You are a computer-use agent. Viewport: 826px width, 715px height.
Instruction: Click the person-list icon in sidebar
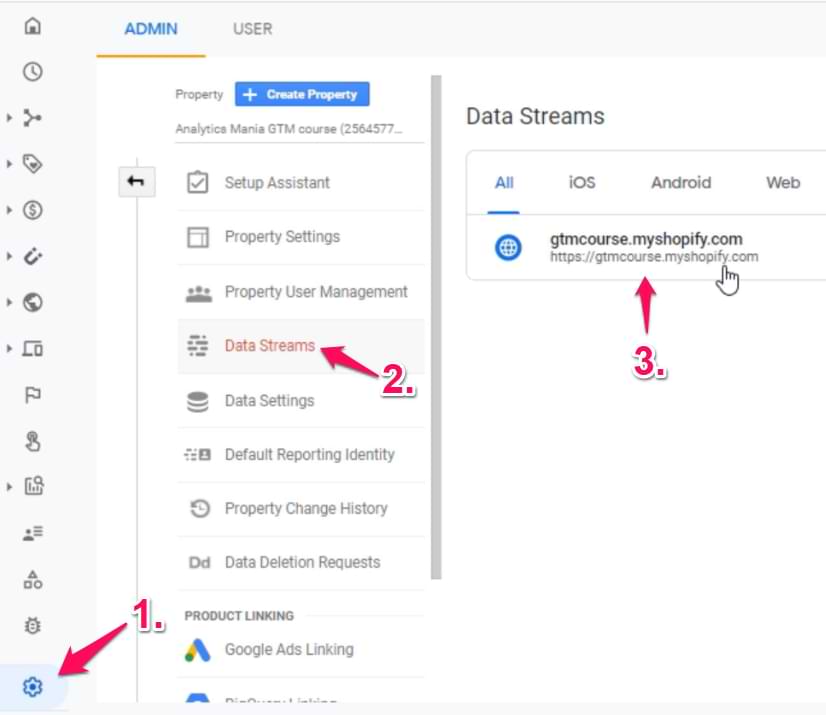32,533
